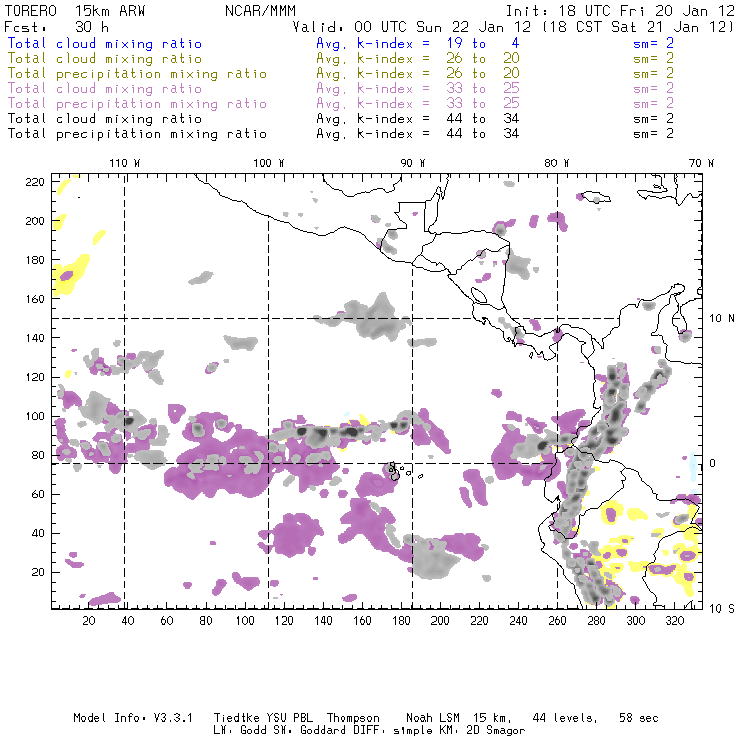Click the y-axis tick label "40"

[38, 533]
